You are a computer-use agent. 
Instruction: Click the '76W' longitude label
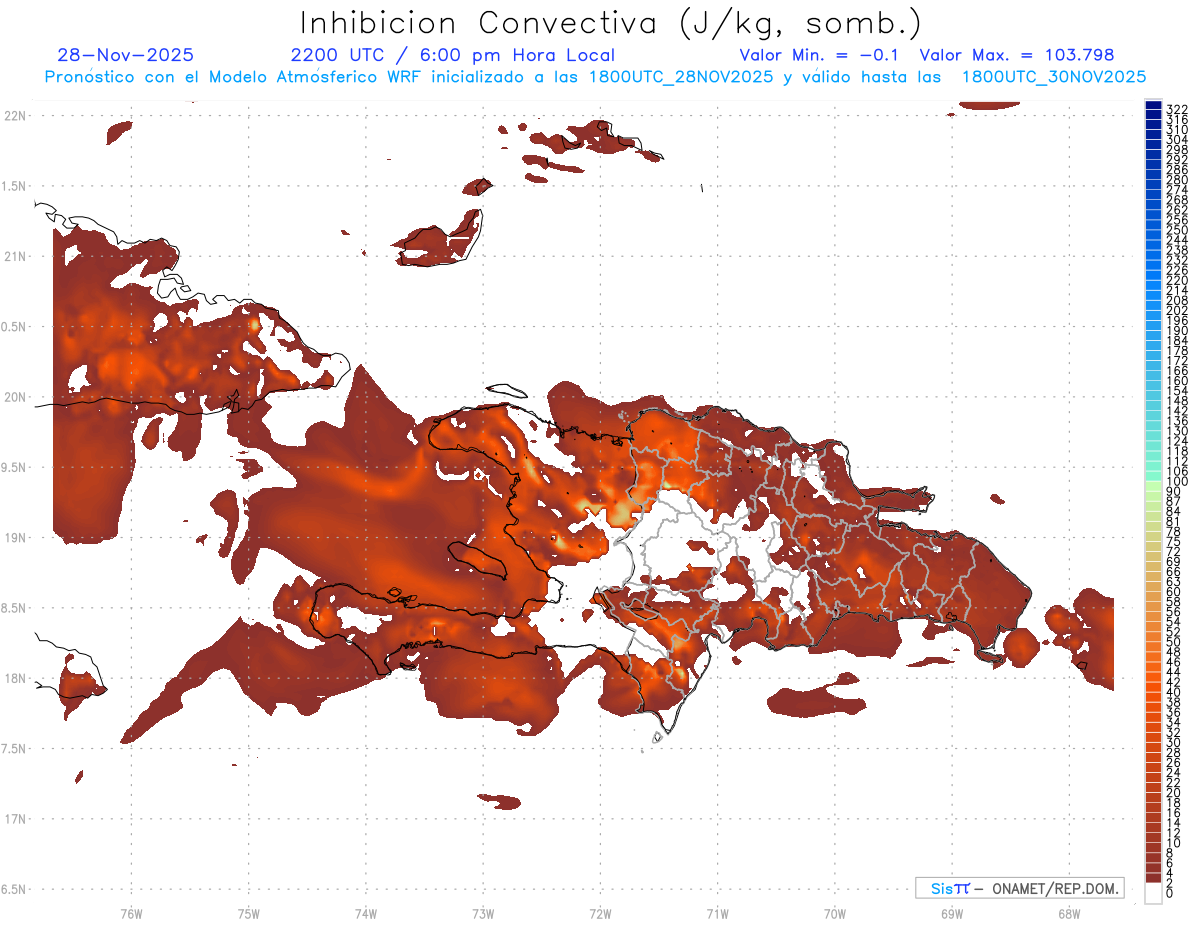pyautogui.click(x=131, y=913)
